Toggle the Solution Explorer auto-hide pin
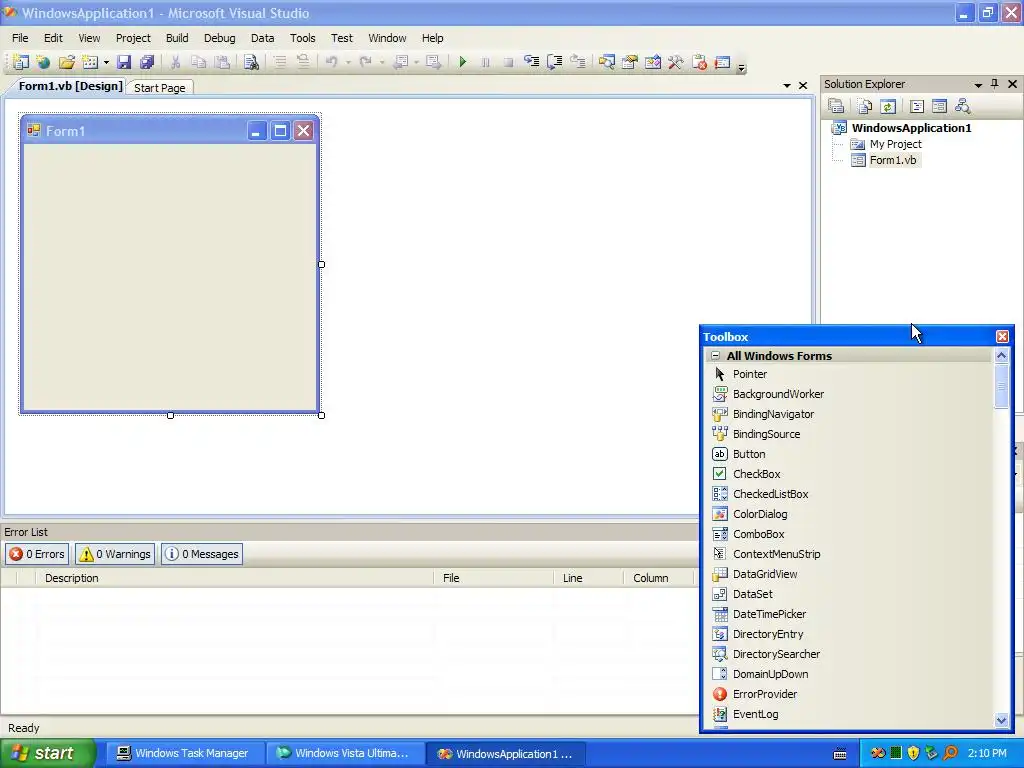This screenshot has height=768, width=1024. point(995,84)
